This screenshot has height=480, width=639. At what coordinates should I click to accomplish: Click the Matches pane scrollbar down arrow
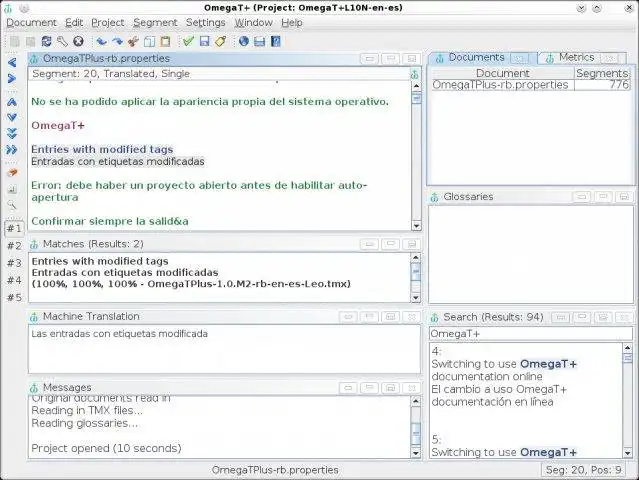(x=415, y=298)
